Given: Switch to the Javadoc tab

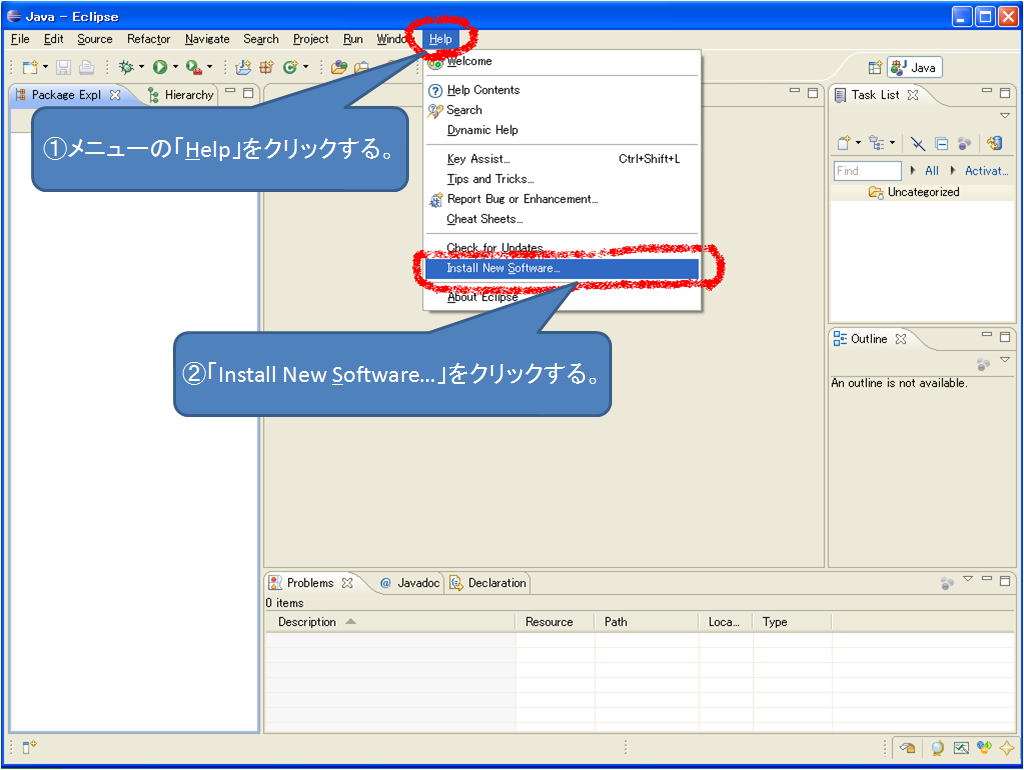Looking at the screenshot, I should tap(410, 583).
